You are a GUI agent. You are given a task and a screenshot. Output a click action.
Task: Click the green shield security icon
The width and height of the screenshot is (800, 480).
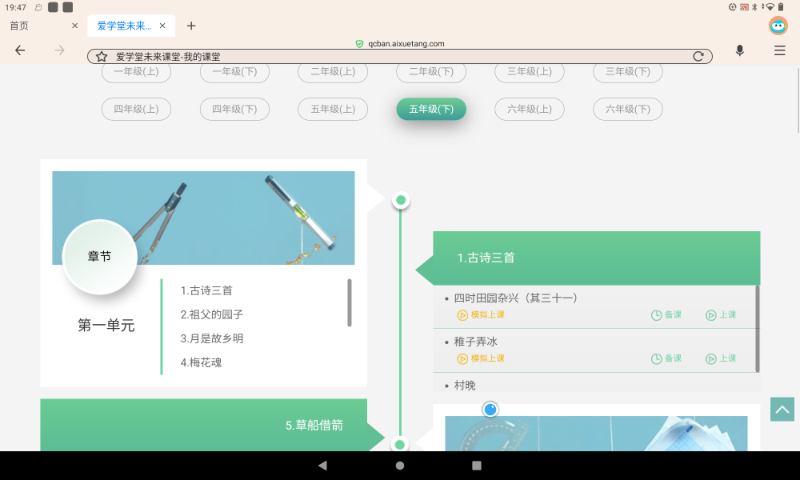(x=359, y=44)
